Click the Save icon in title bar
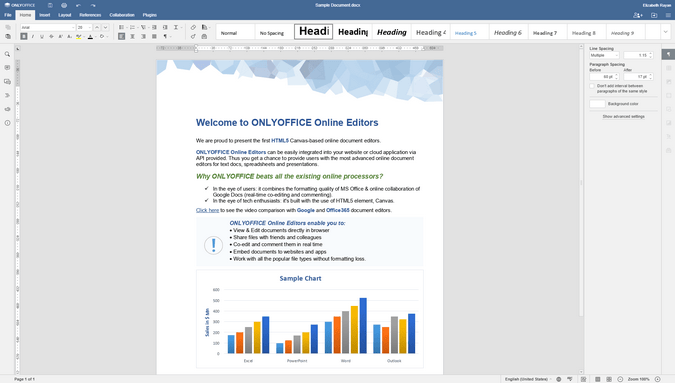This screenshot has width=675, height=383. click(x=50, y=5)
